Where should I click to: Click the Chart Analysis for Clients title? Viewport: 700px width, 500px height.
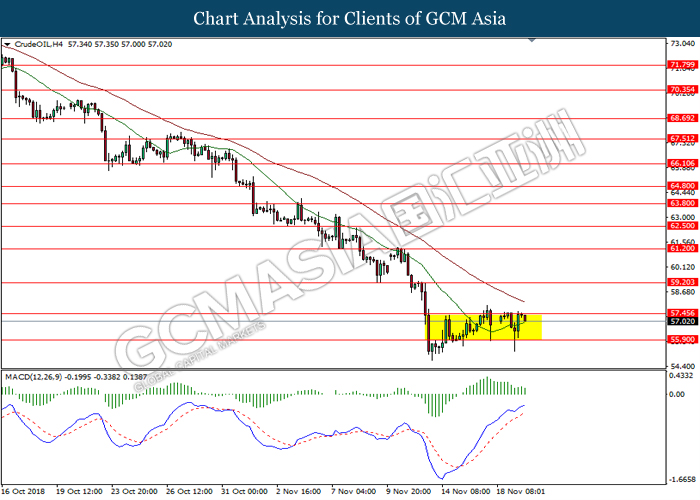(350, 19)
